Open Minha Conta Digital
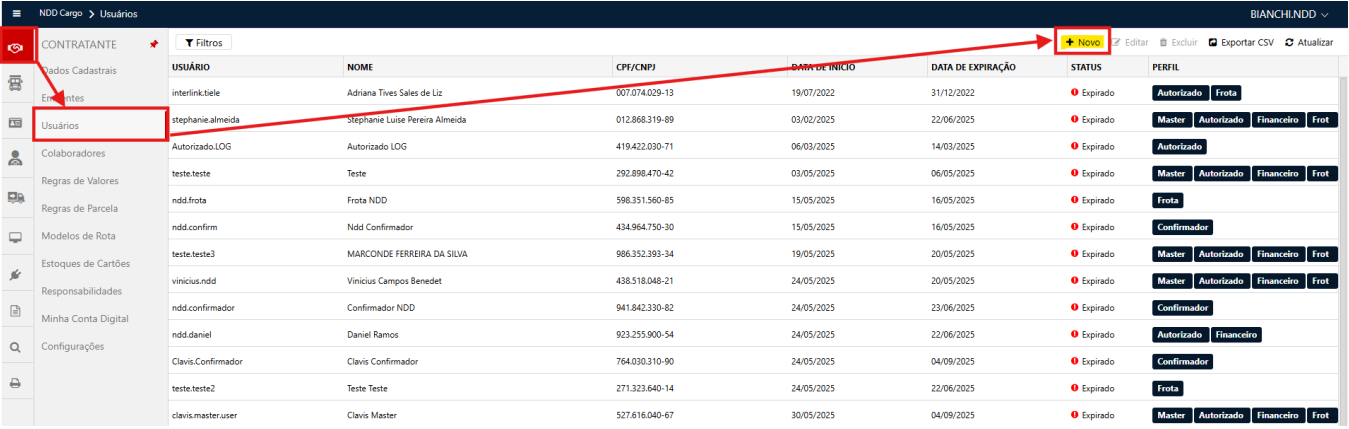Viewport: 1349px width, 429px height. [x=85, y=318]
